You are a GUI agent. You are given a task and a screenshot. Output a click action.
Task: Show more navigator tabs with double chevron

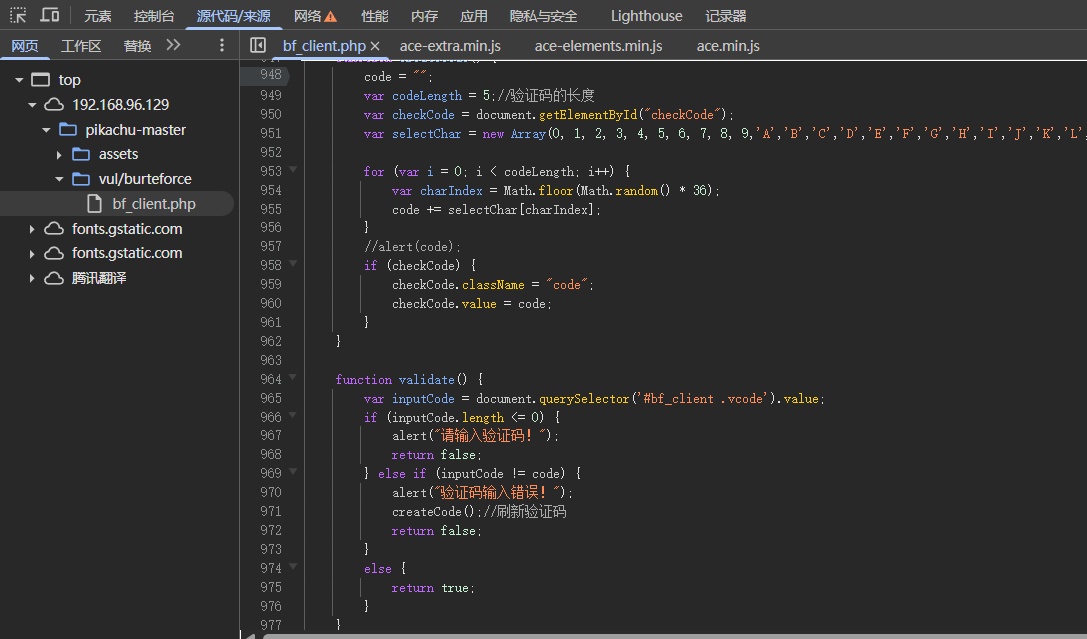[x=173, y=46]
